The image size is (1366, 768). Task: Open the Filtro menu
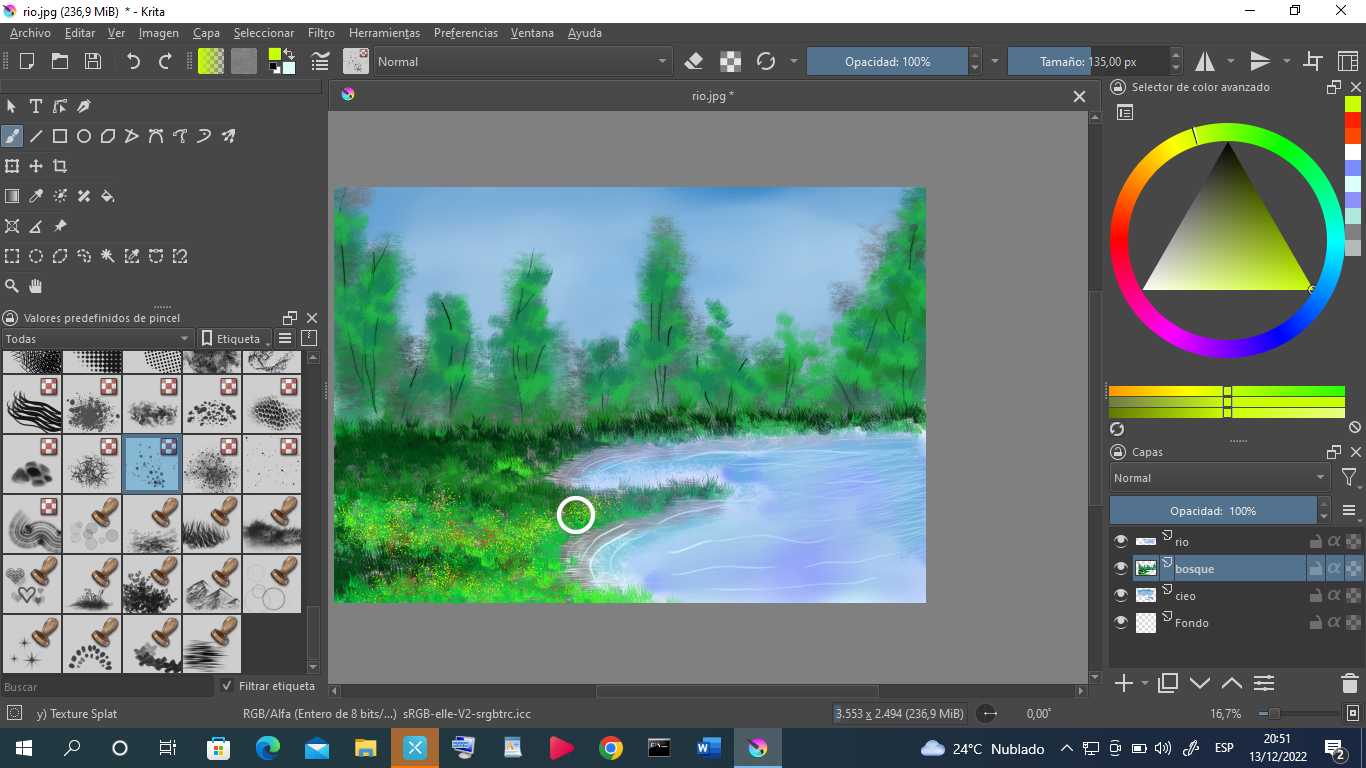321,33
